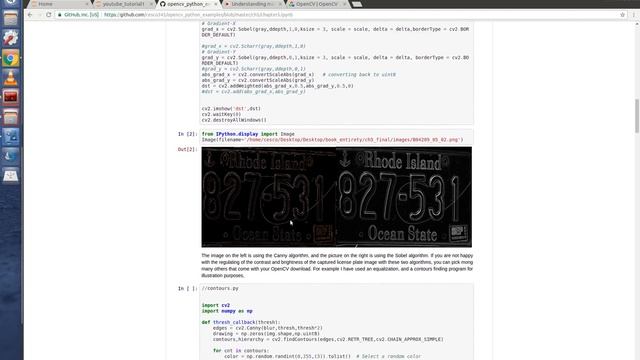
Task: Close the opencv_python GitHub tab
Action: coord(216,4)
